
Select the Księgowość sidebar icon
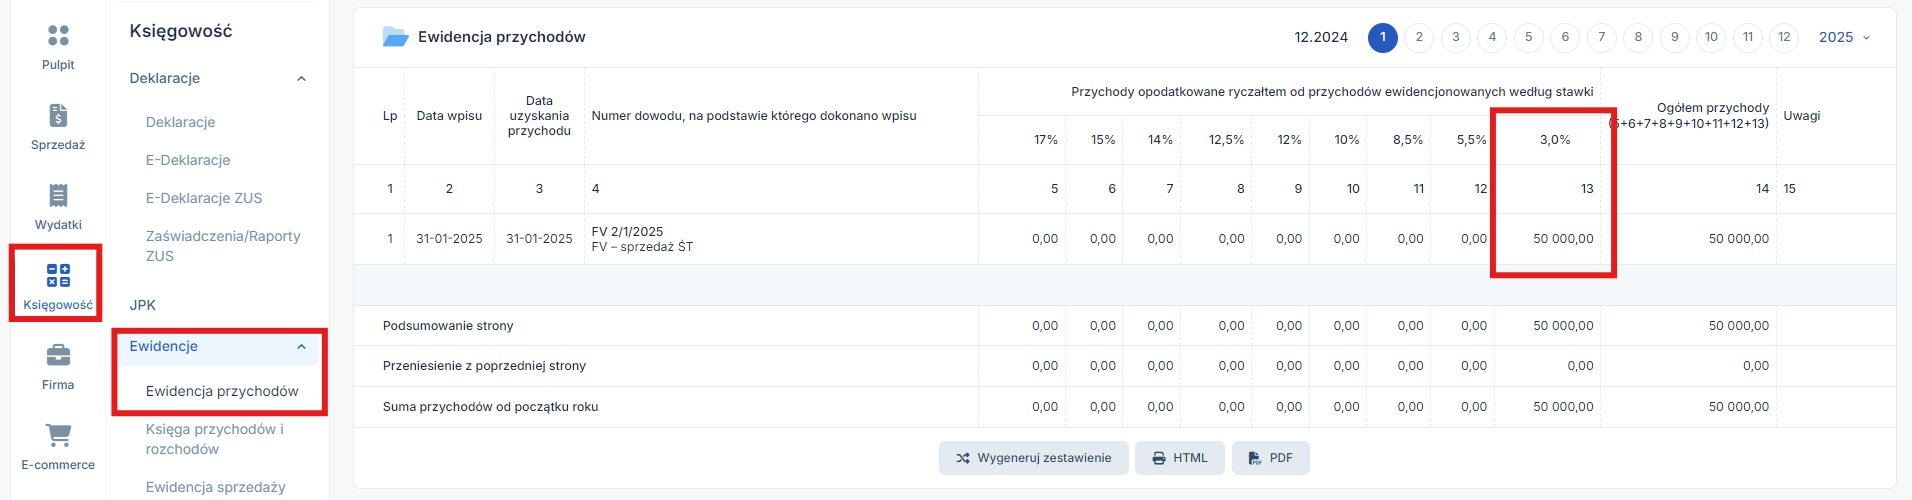[x=58, y=276]
